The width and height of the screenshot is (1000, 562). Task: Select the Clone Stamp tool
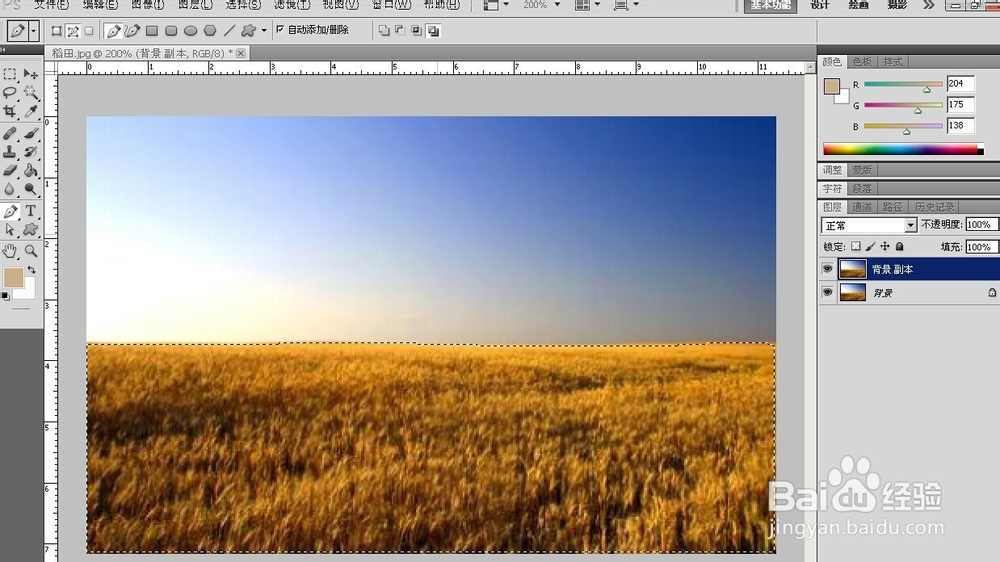pos(10,152)
